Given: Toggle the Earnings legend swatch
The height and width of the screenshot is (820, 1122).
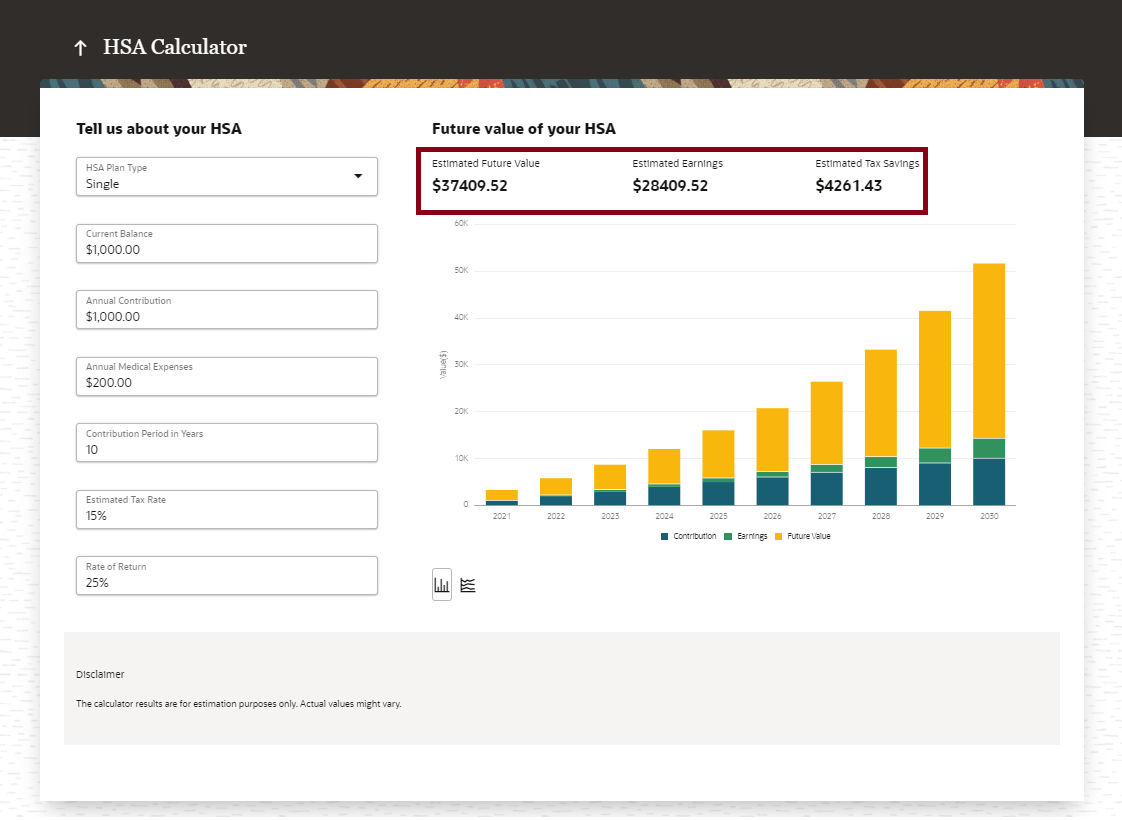Looking at the screenshot, I should (729, 537).
